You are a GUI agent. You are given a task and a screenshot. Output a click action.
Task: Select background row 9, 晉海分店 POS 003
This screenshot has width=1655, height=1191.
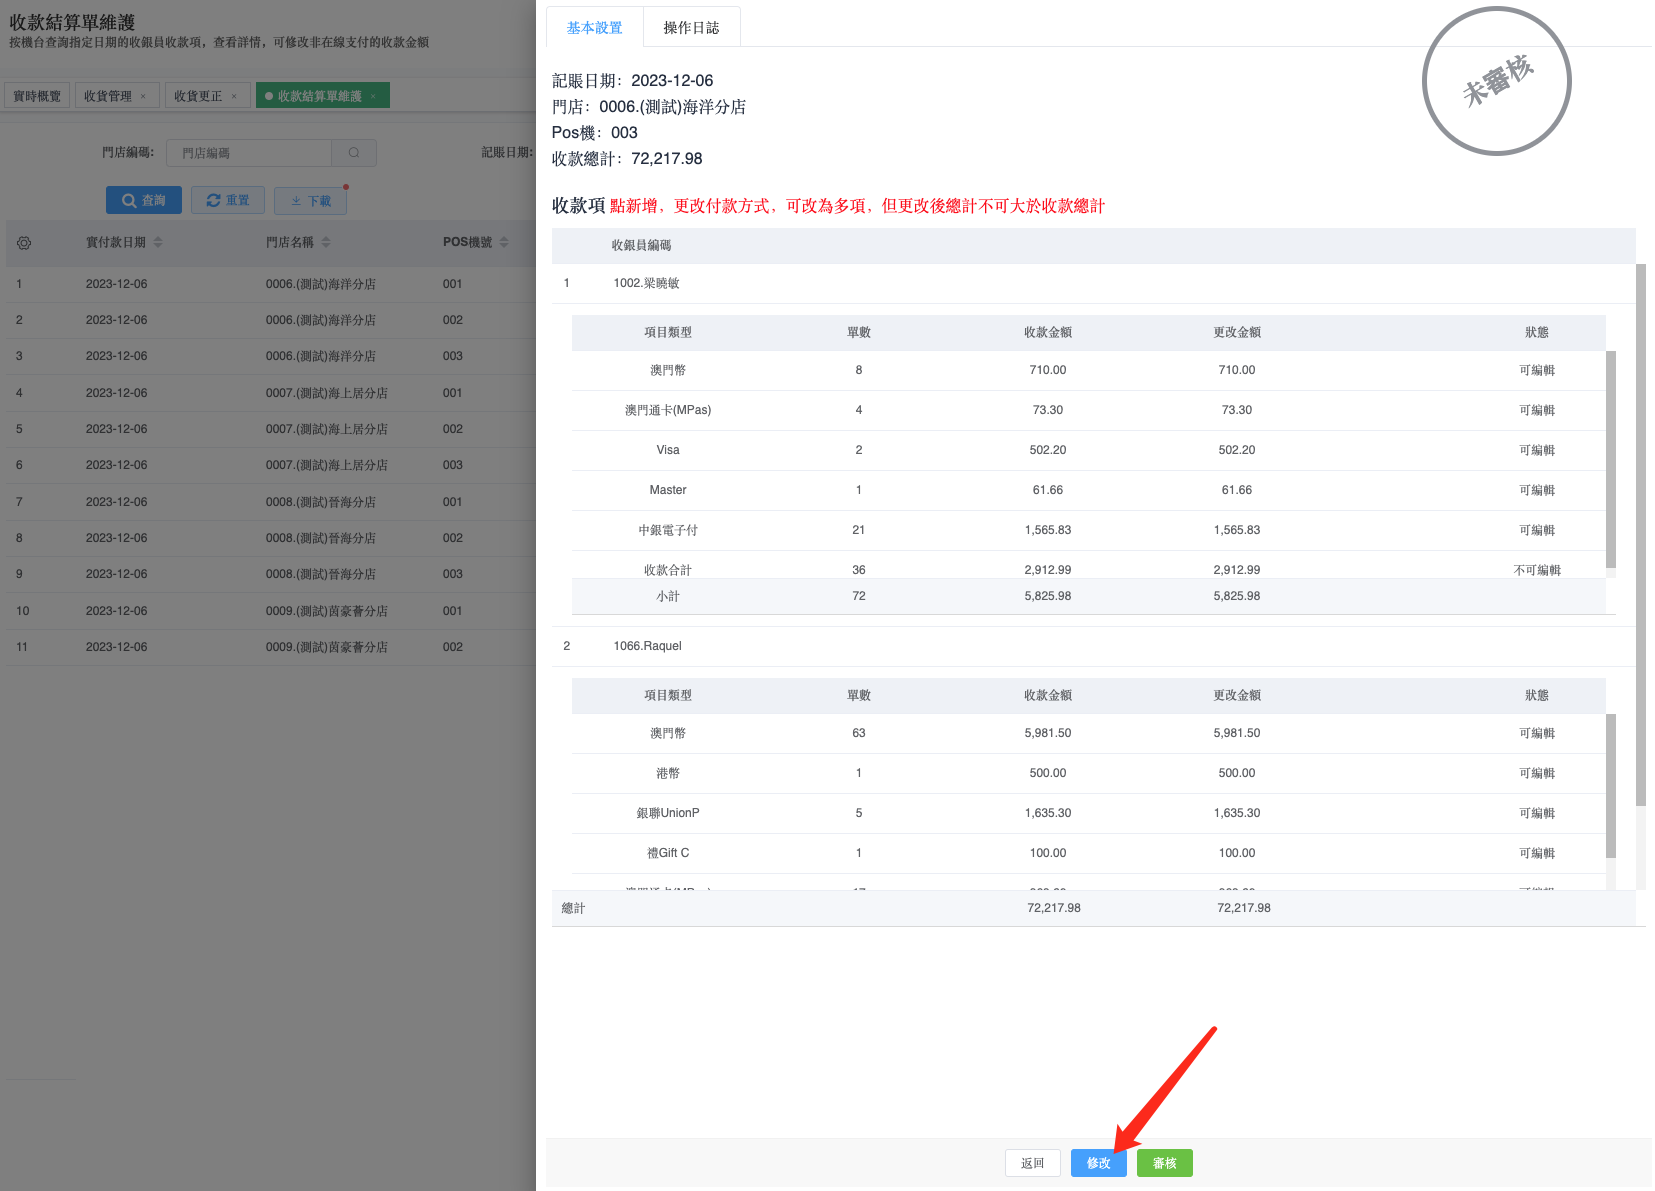pyautogui.click(x=271, y=574)
